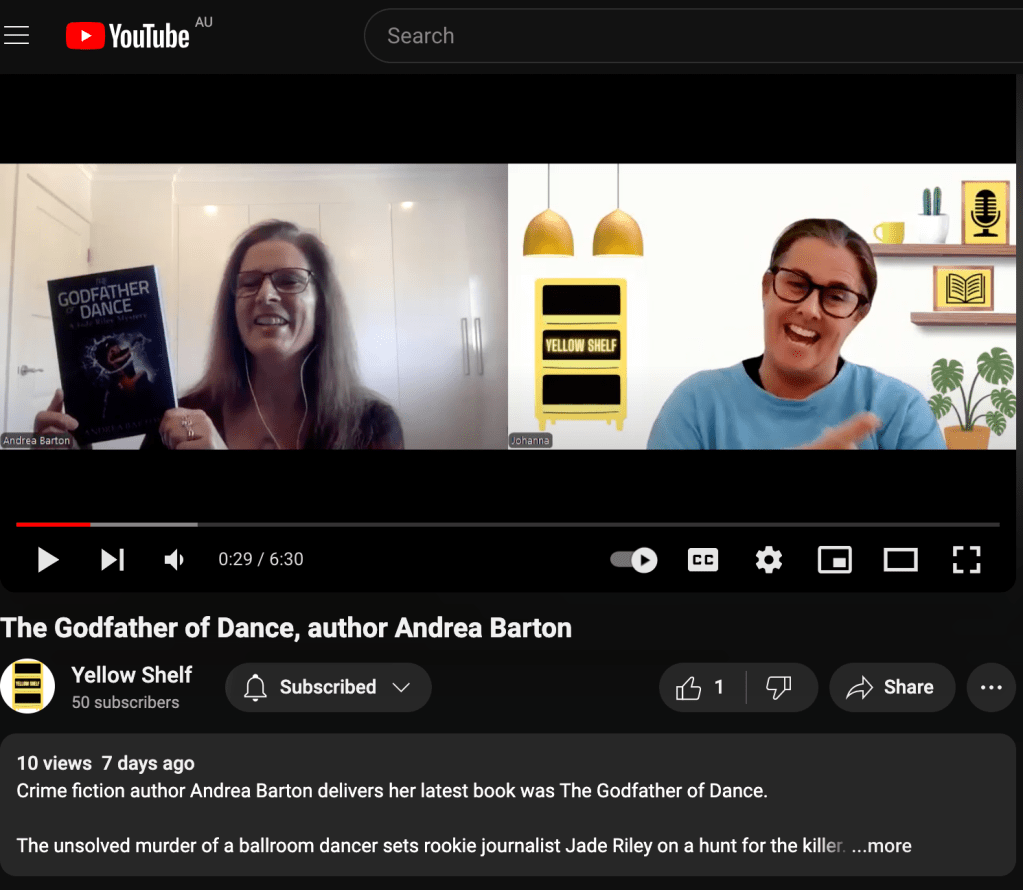
Task: Toggle closed captions on
Action: pyautogui.click(x=703, y=560)
